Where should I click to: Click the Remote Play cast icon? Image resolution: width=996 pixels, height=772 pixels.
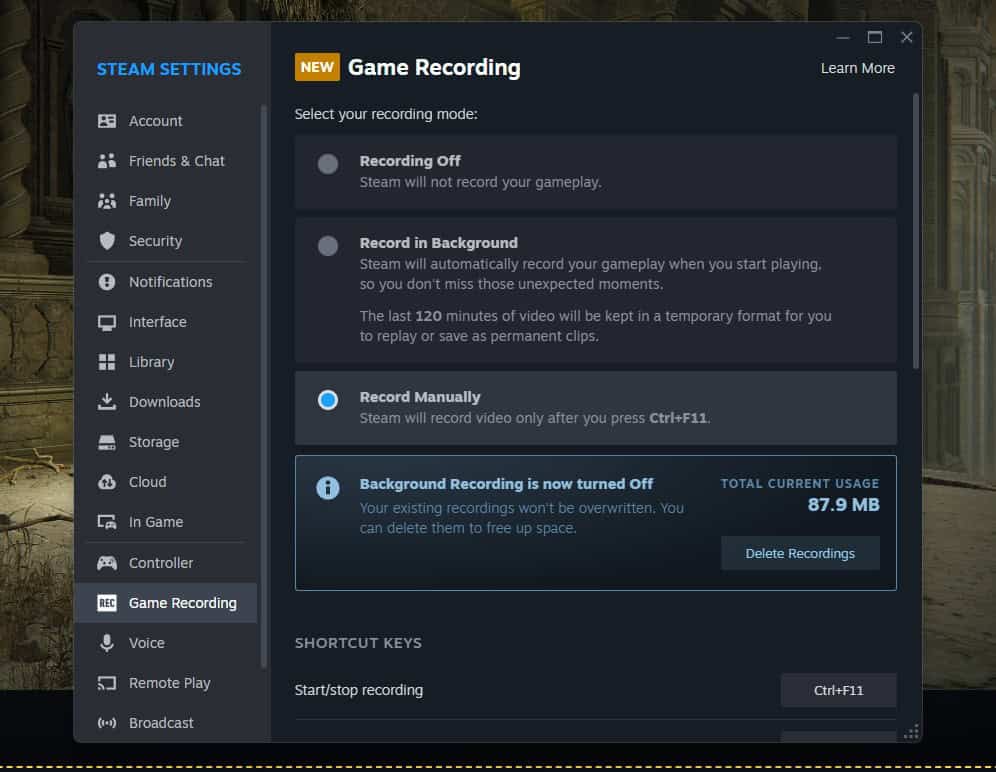click(x=107, y=683)
